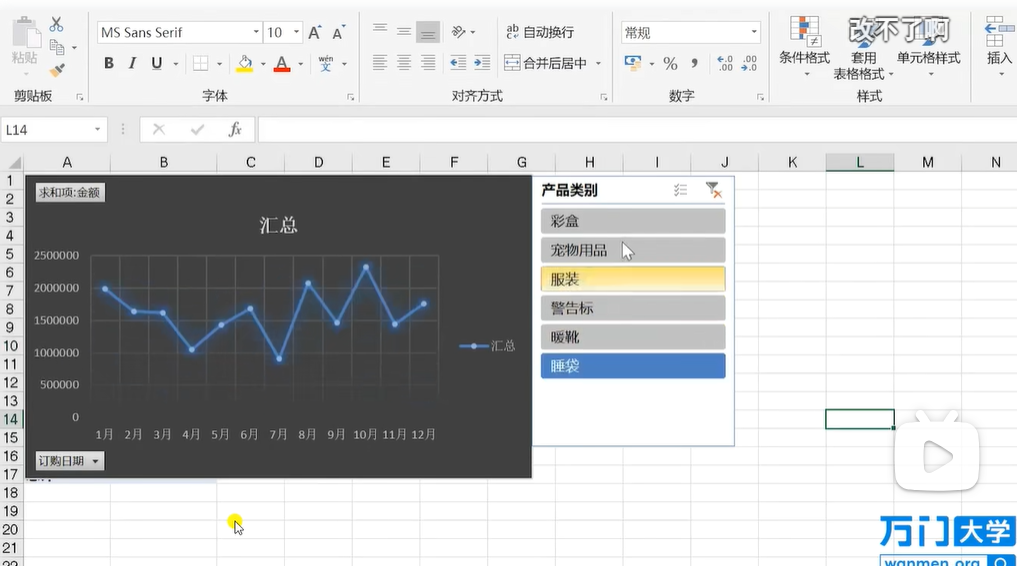Click the select-all corner triangle
The width and height of the screenshot is (1017, 566).
pos(13,162)
